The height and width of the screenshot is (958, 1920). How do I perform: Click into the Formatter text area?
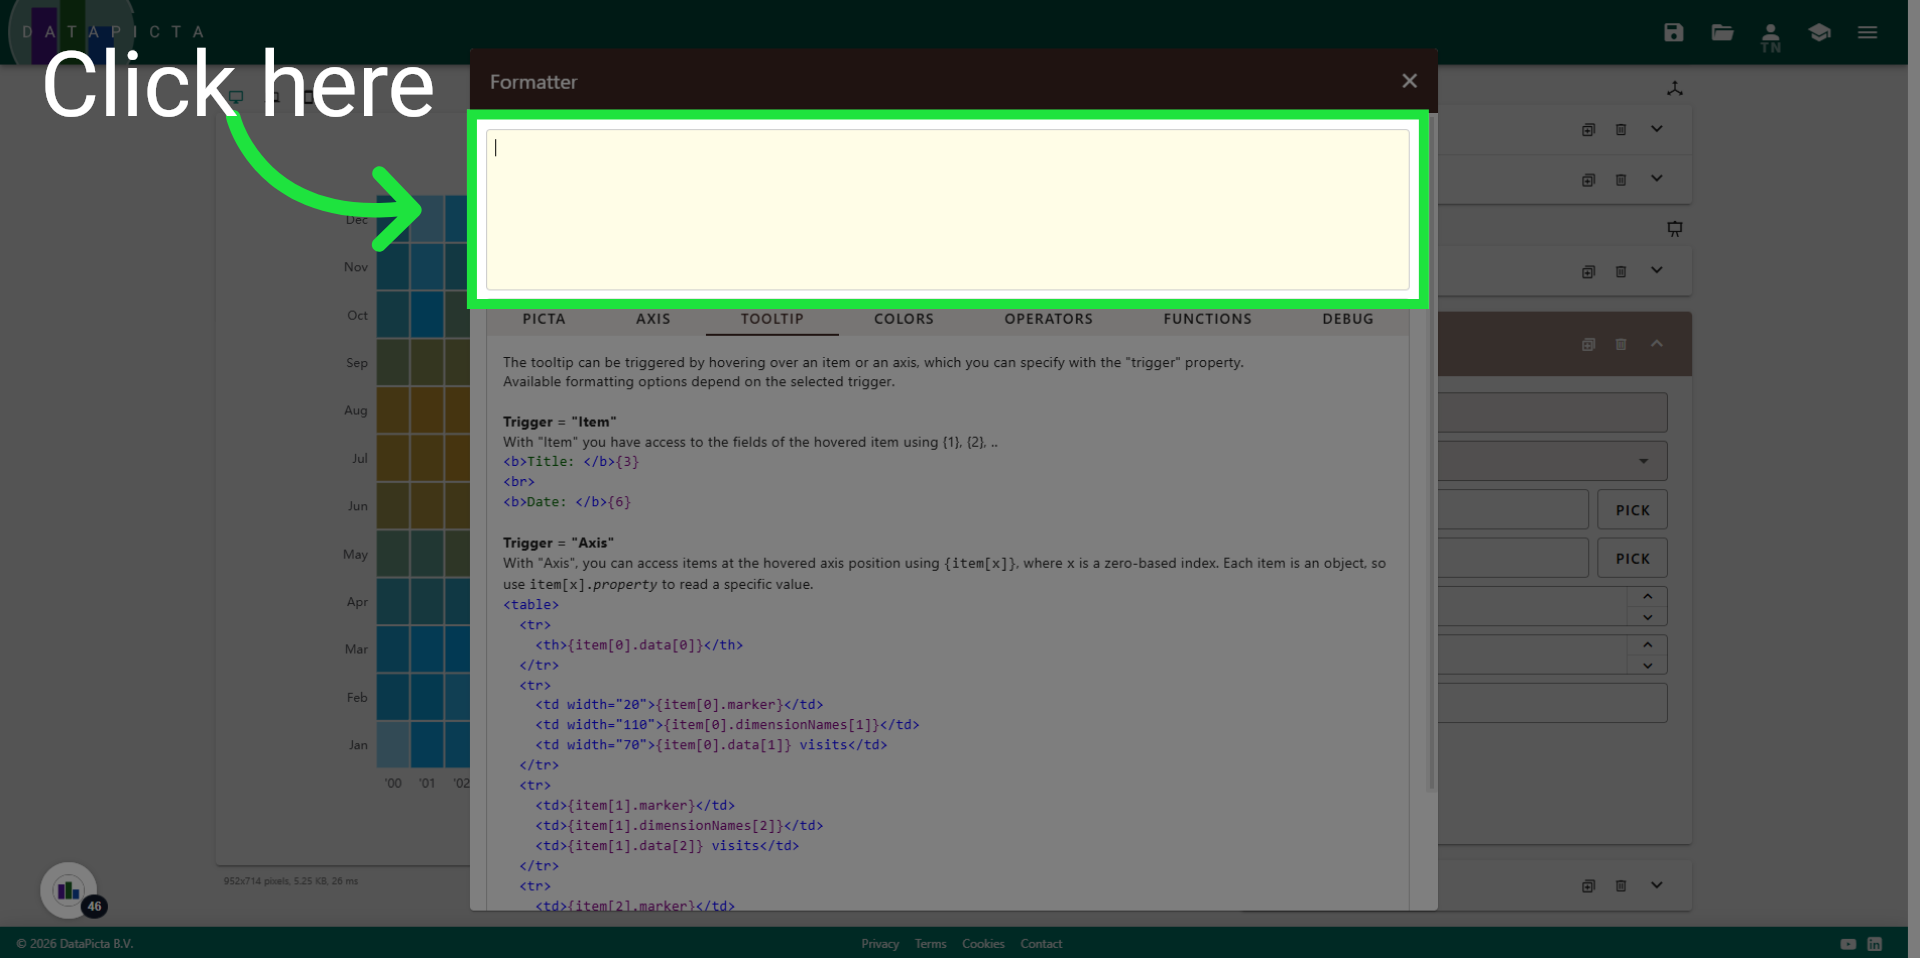click(947, 209)
